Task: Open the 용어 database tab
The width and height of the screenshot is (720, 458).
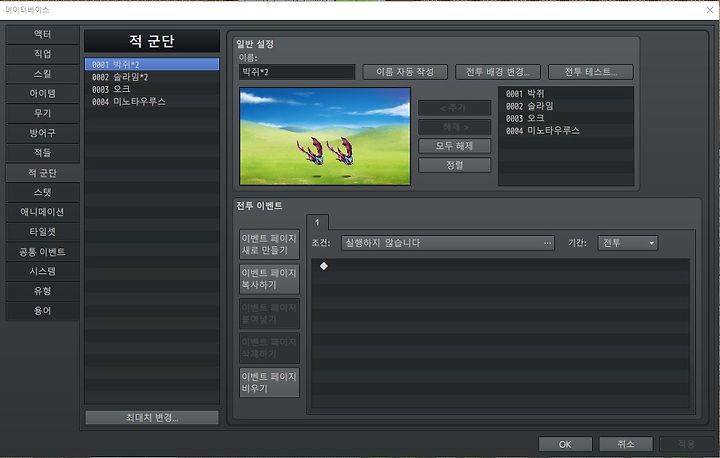Action: (42, 311)
